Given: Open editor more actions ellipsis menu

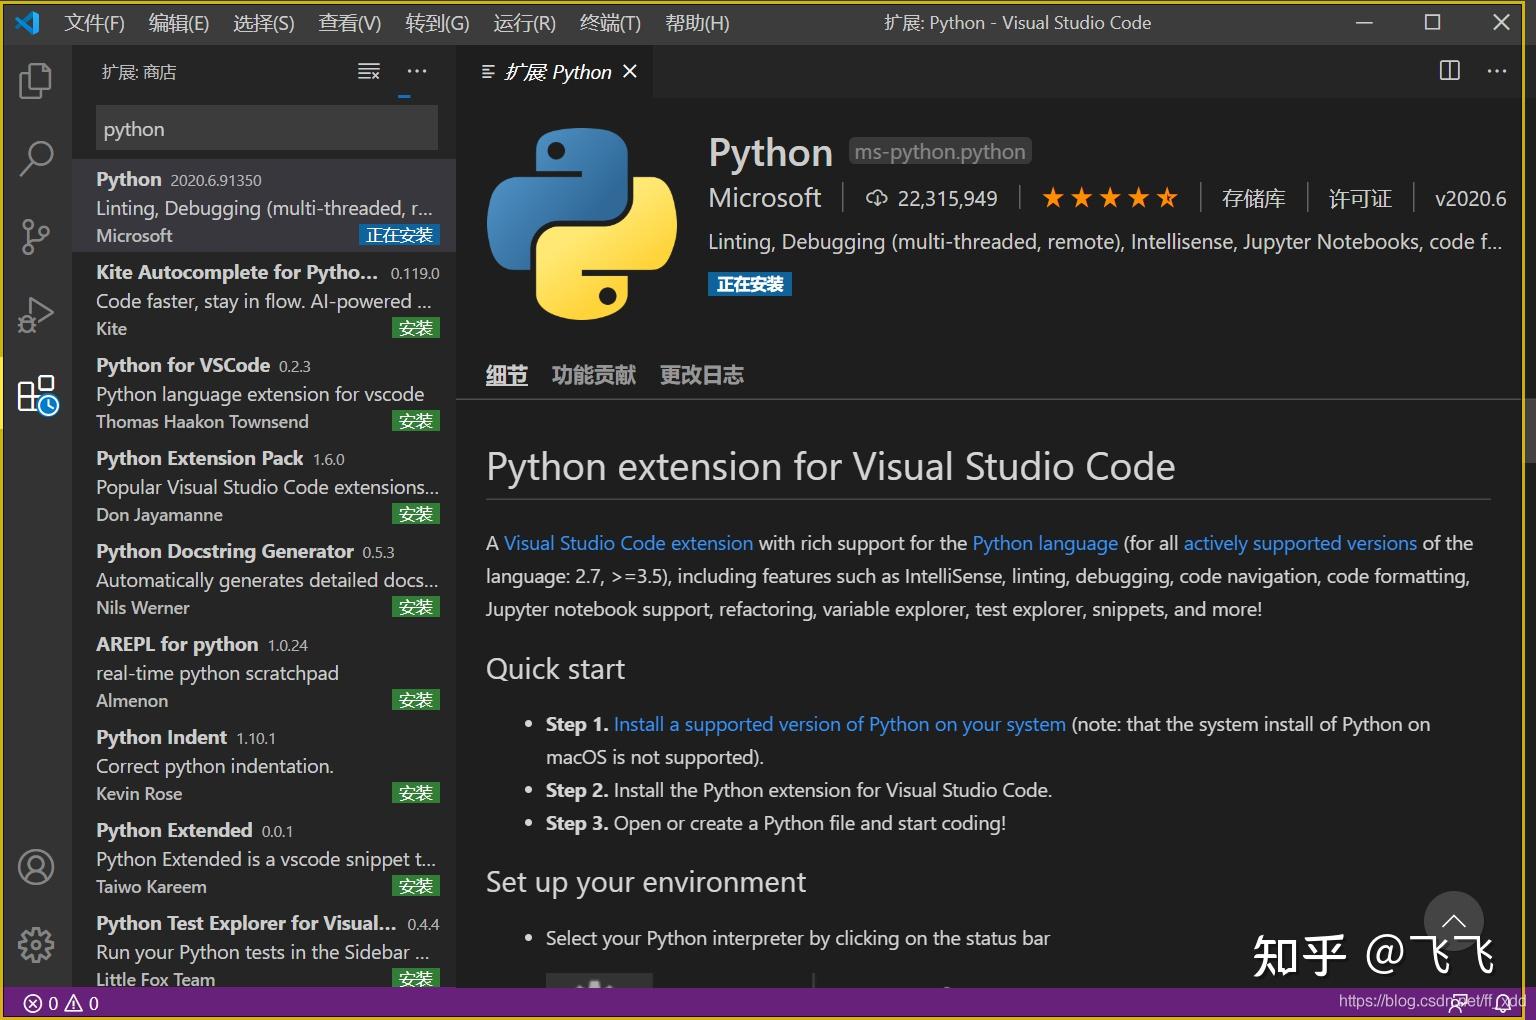Looking at the screenshot, I should point(1496,71).
